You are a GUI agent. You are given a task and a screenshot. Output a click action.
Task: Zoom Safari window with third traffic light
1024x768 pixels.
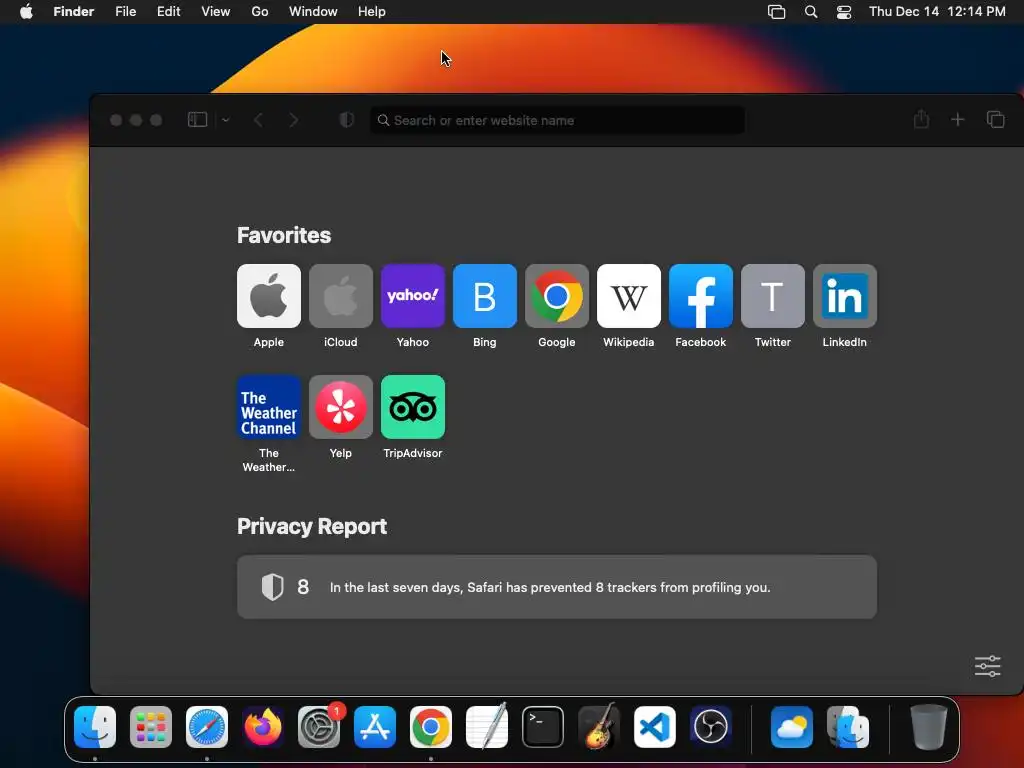pyautogui.click(x=156, y=120)
